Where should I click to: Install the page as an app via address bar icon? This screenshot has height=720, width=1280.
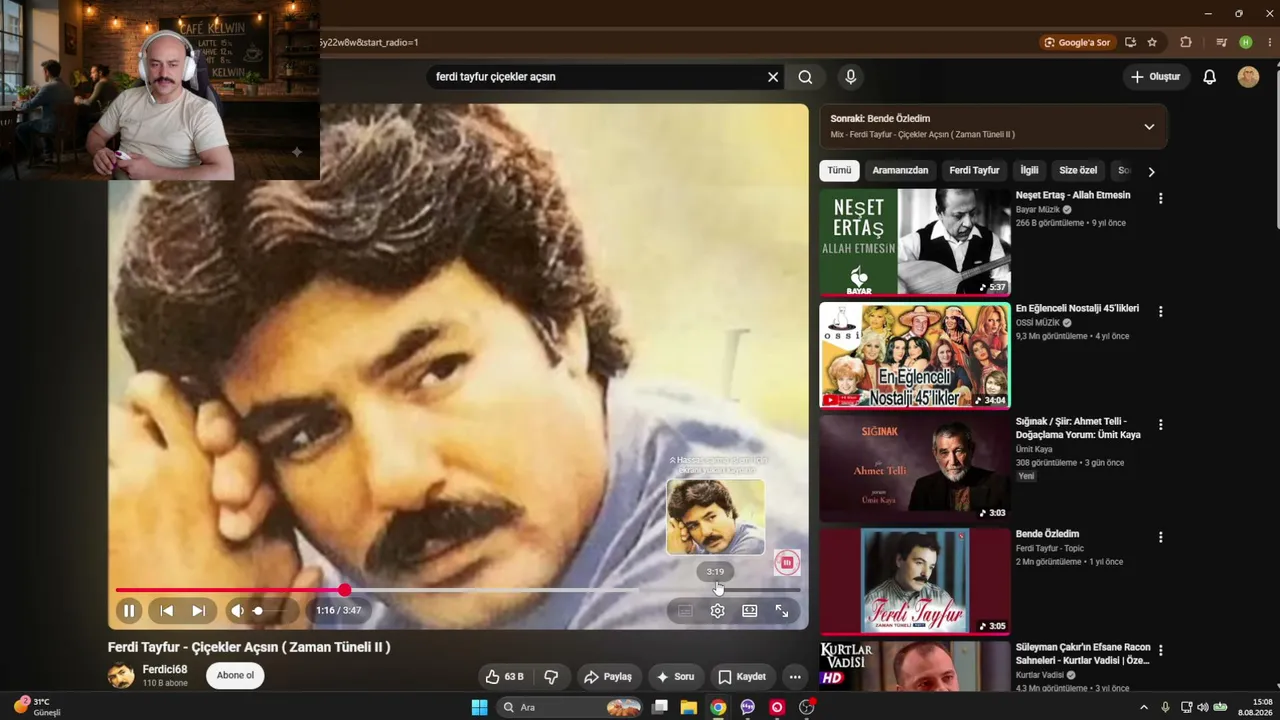[x=1130, y=42]
